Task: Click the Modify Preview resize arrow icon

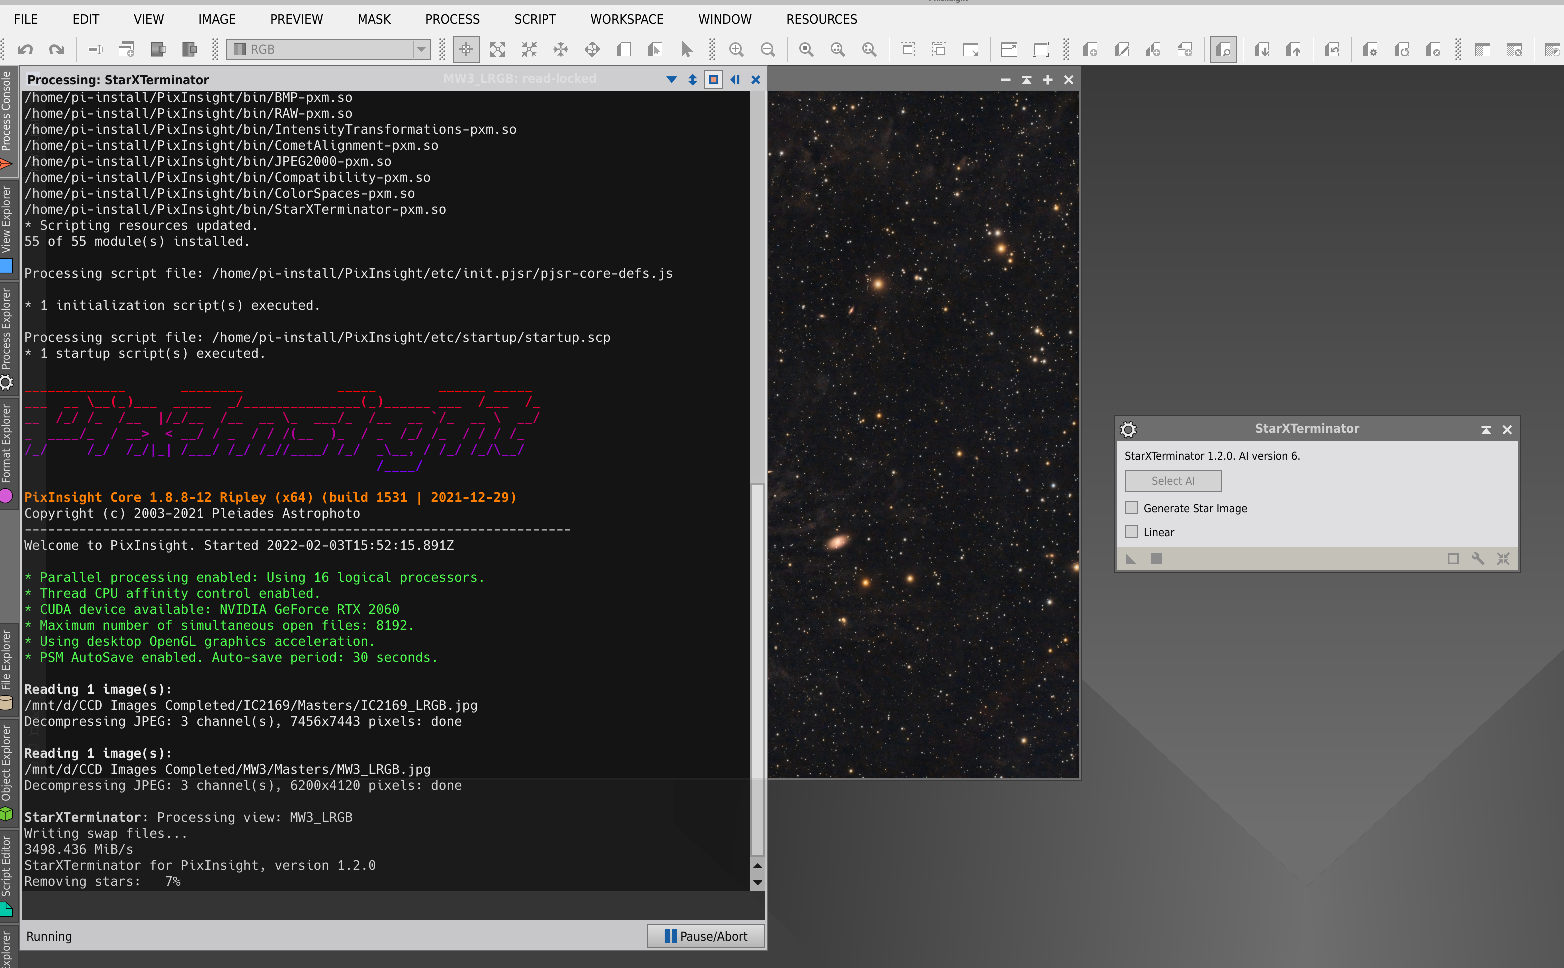Action: [x=970, y=49]
